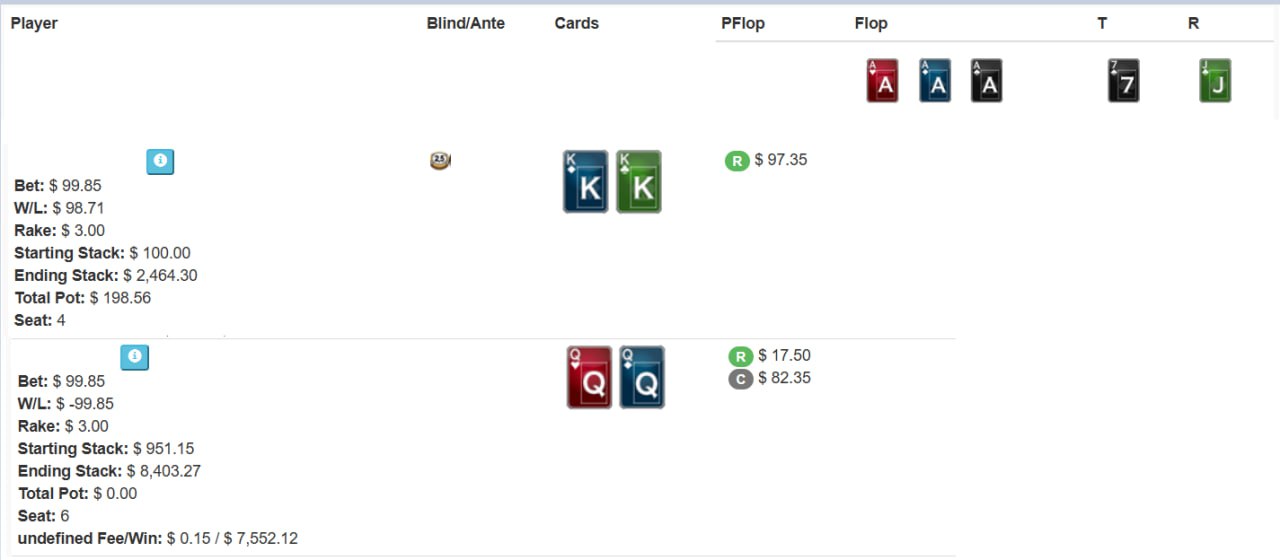Select the green Jack river card
Screen dimensions: 1280x560
1215,81
